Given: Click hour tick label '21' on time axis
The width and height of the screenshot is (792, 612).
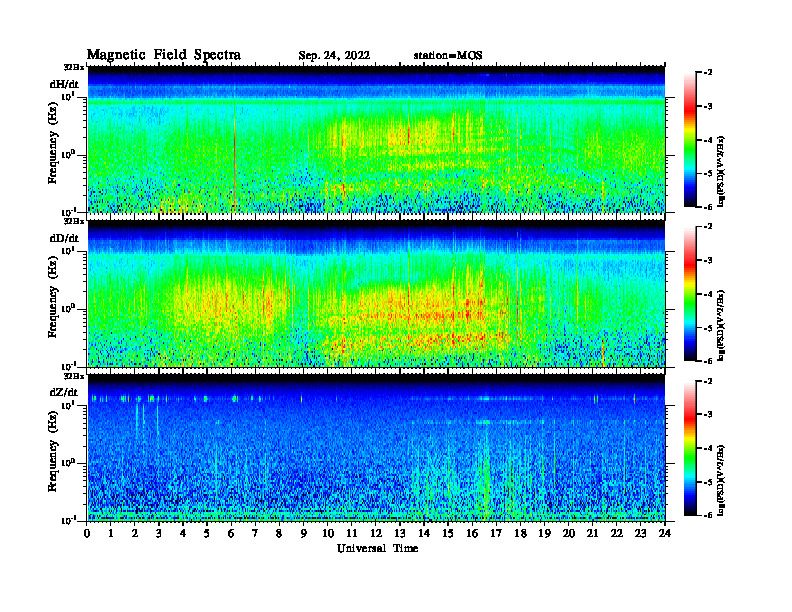Looking at the screenshot, I should click(x=592, y=533).
